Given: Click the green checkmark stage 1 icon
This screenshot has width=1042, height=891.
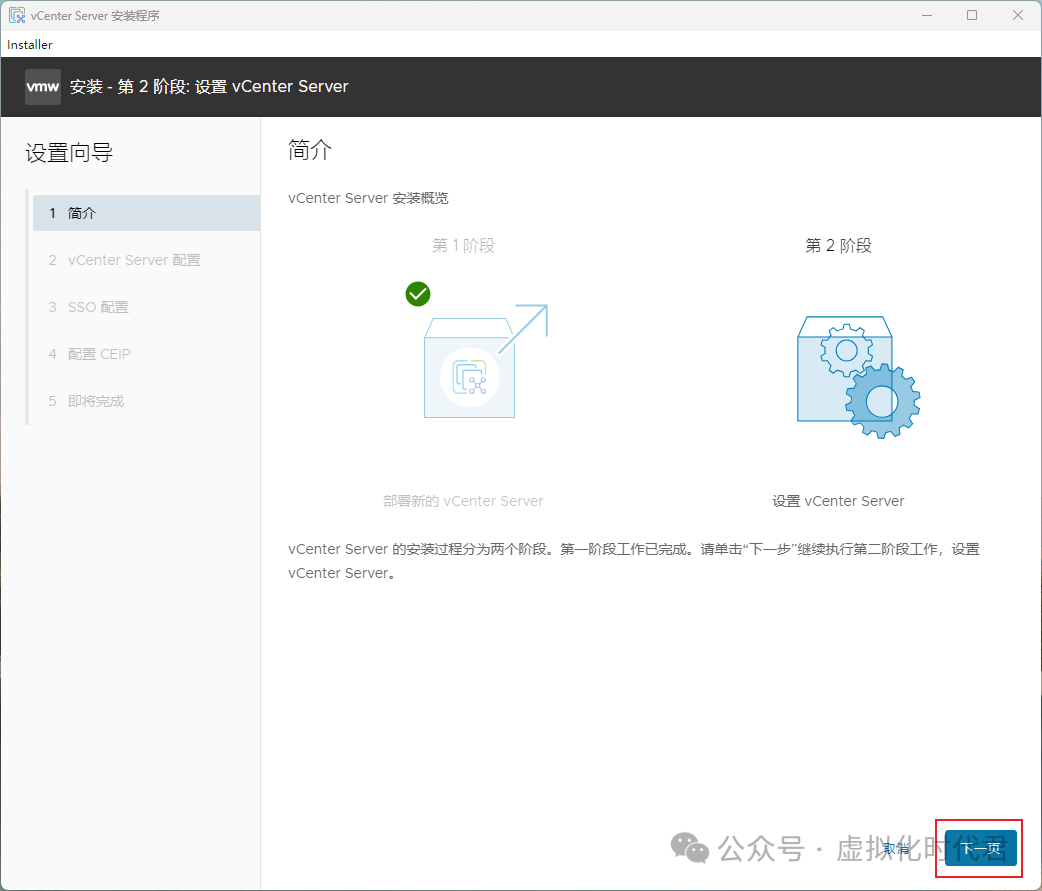Looking at the screenshot, I should click(x=418, y=294).
